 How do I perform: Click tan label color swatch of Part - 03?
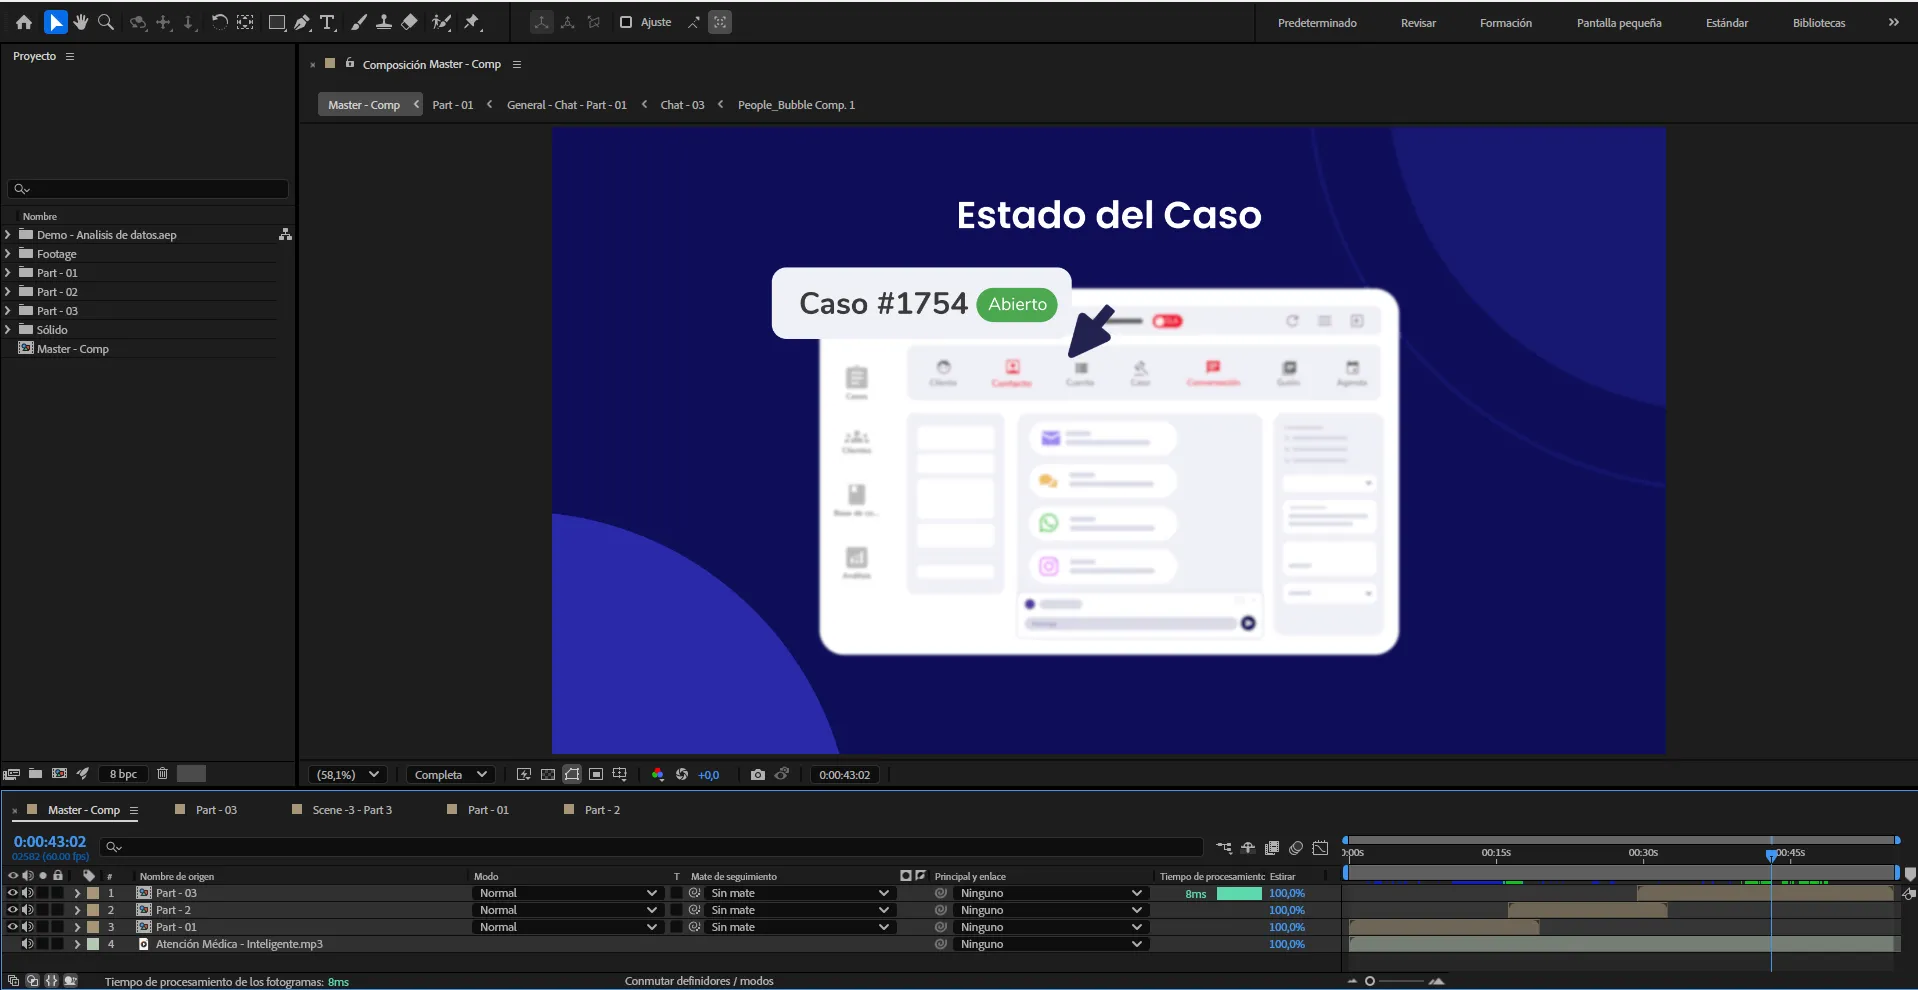tap(93, 893)
